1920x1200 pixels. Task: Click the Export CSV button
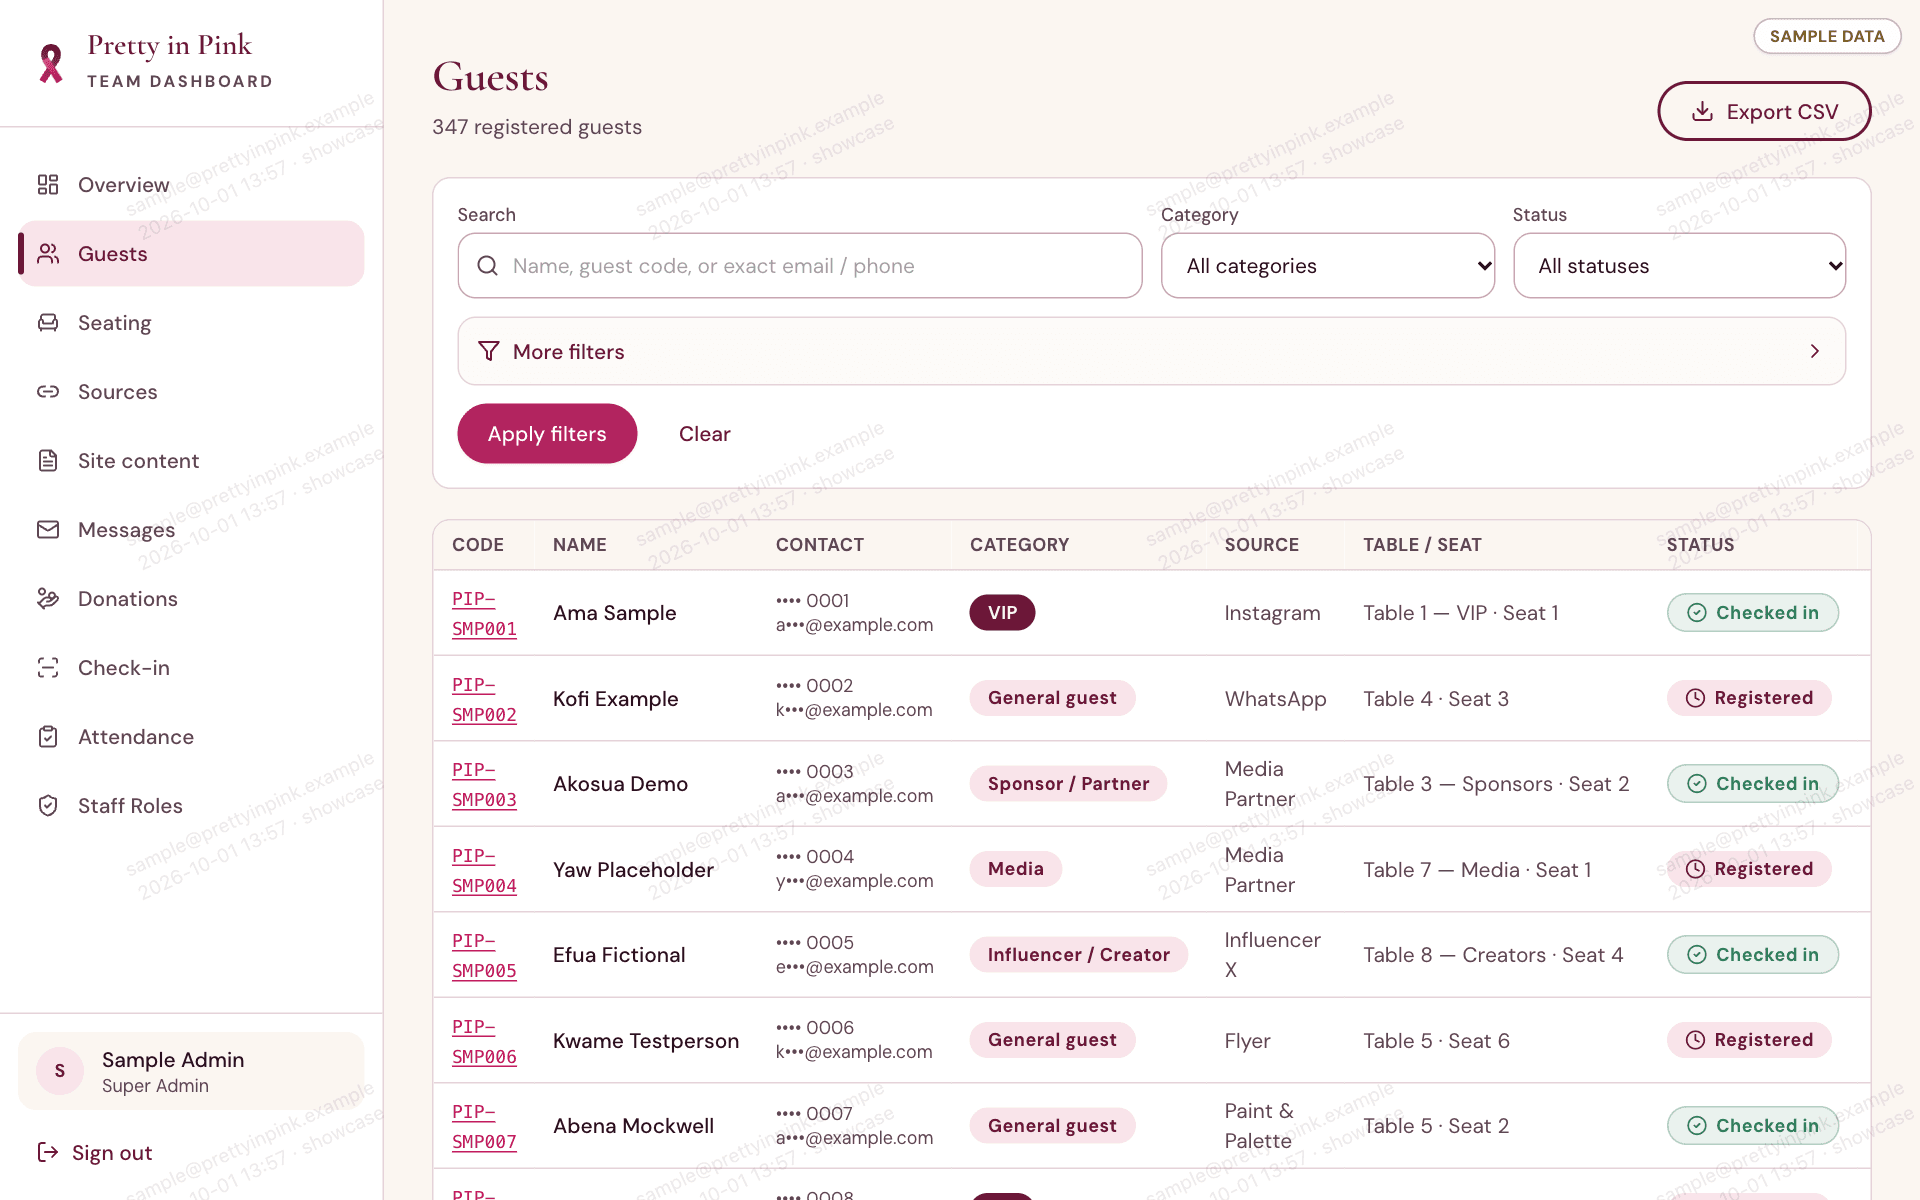click(x=1764, y=111)
